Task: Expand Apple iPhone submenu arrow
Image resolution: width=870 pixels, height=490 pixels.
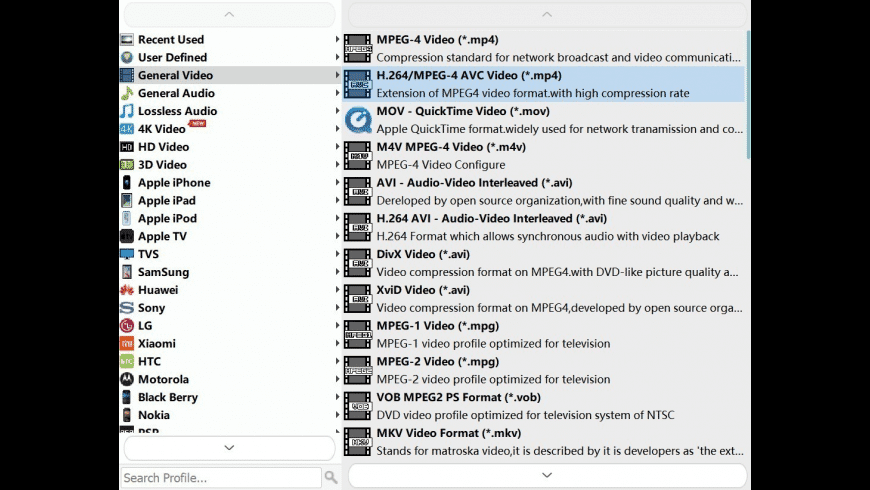Action: 337,182
